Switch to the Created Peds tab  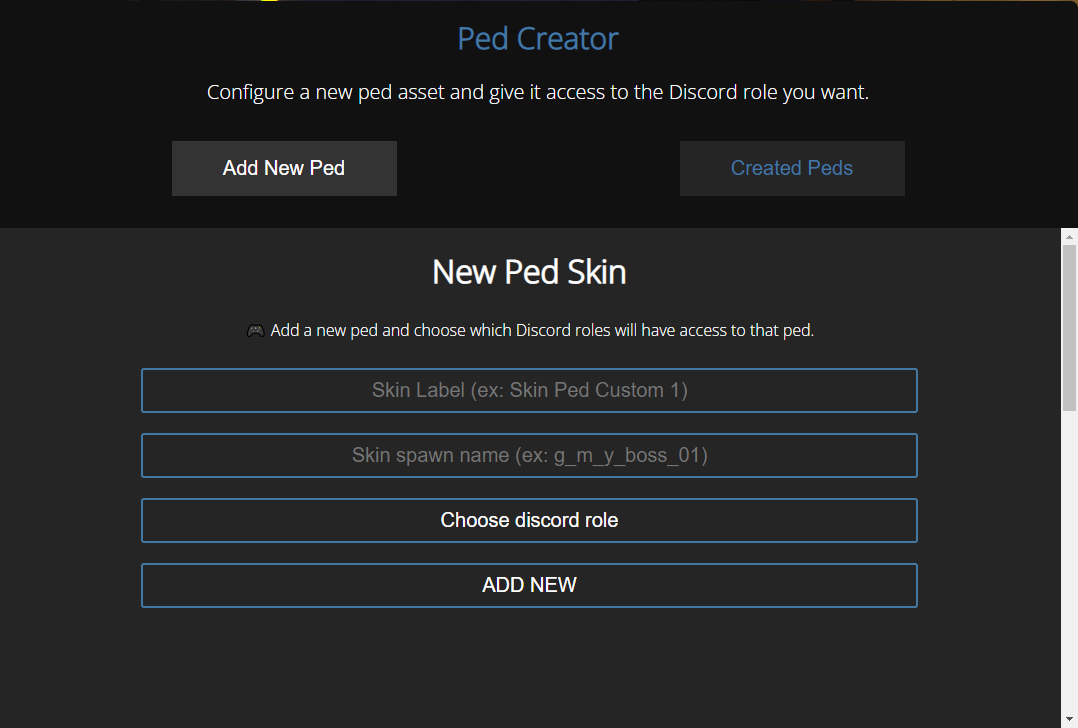point(792,168)
